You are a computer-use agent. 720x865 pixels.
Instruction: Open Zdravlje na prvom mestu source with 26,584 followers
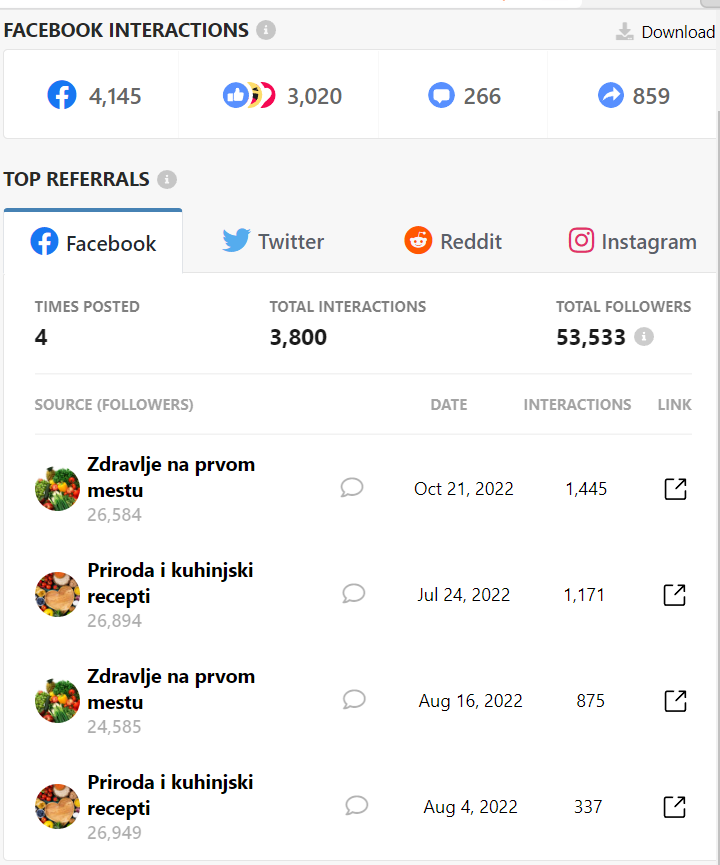[x=171, y=477]
